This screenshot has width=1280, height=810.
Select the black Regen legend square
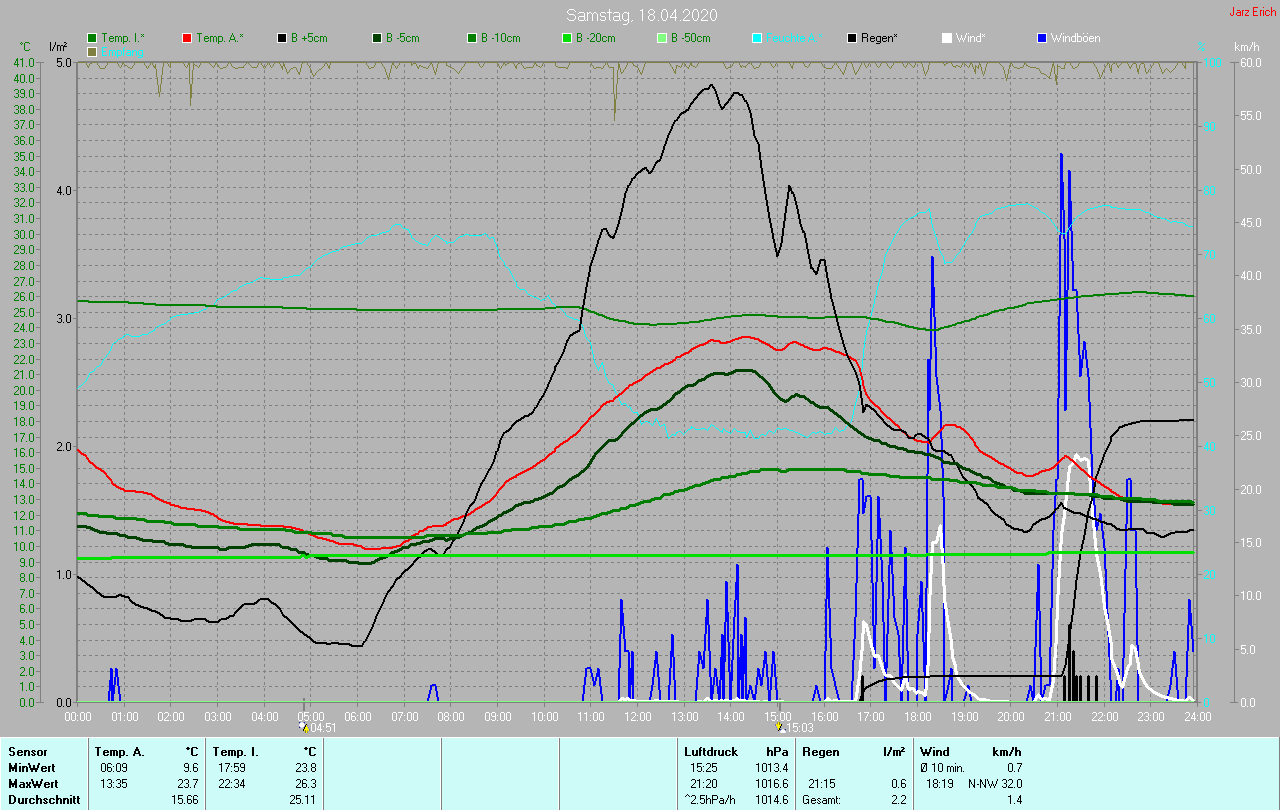coord(852,38)
